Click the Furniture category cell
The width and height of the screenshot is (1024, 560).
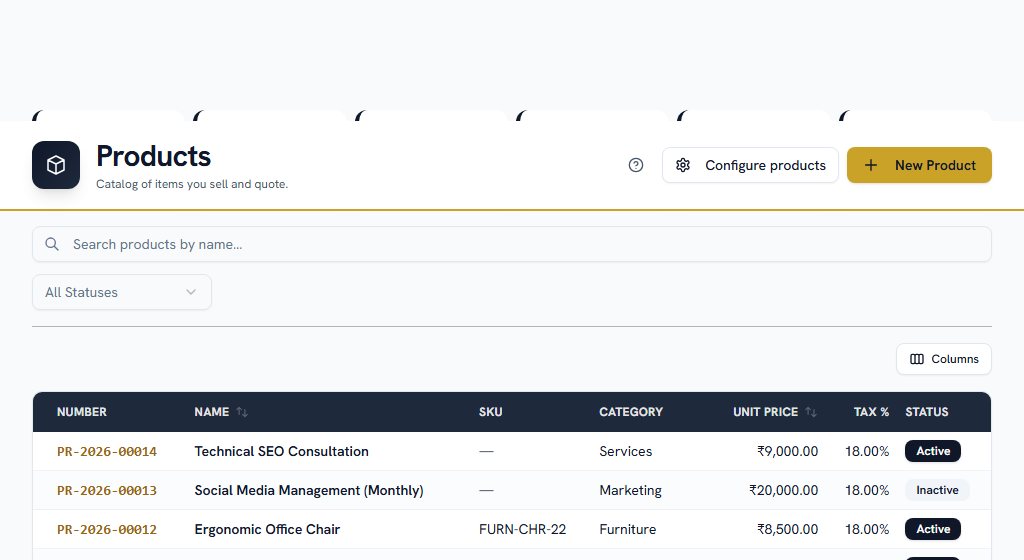point(628,529)
